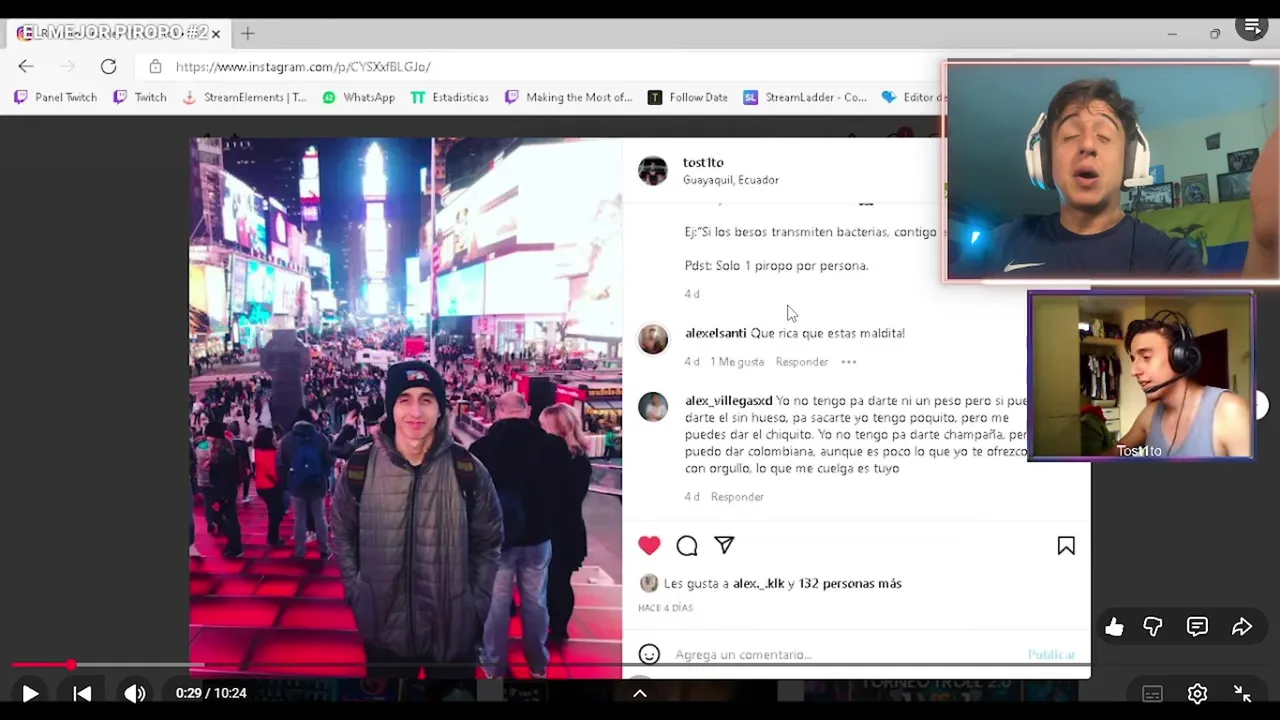
Task: Click HACE 4 DÍAS post timestamp
Action: pos(665,608)
